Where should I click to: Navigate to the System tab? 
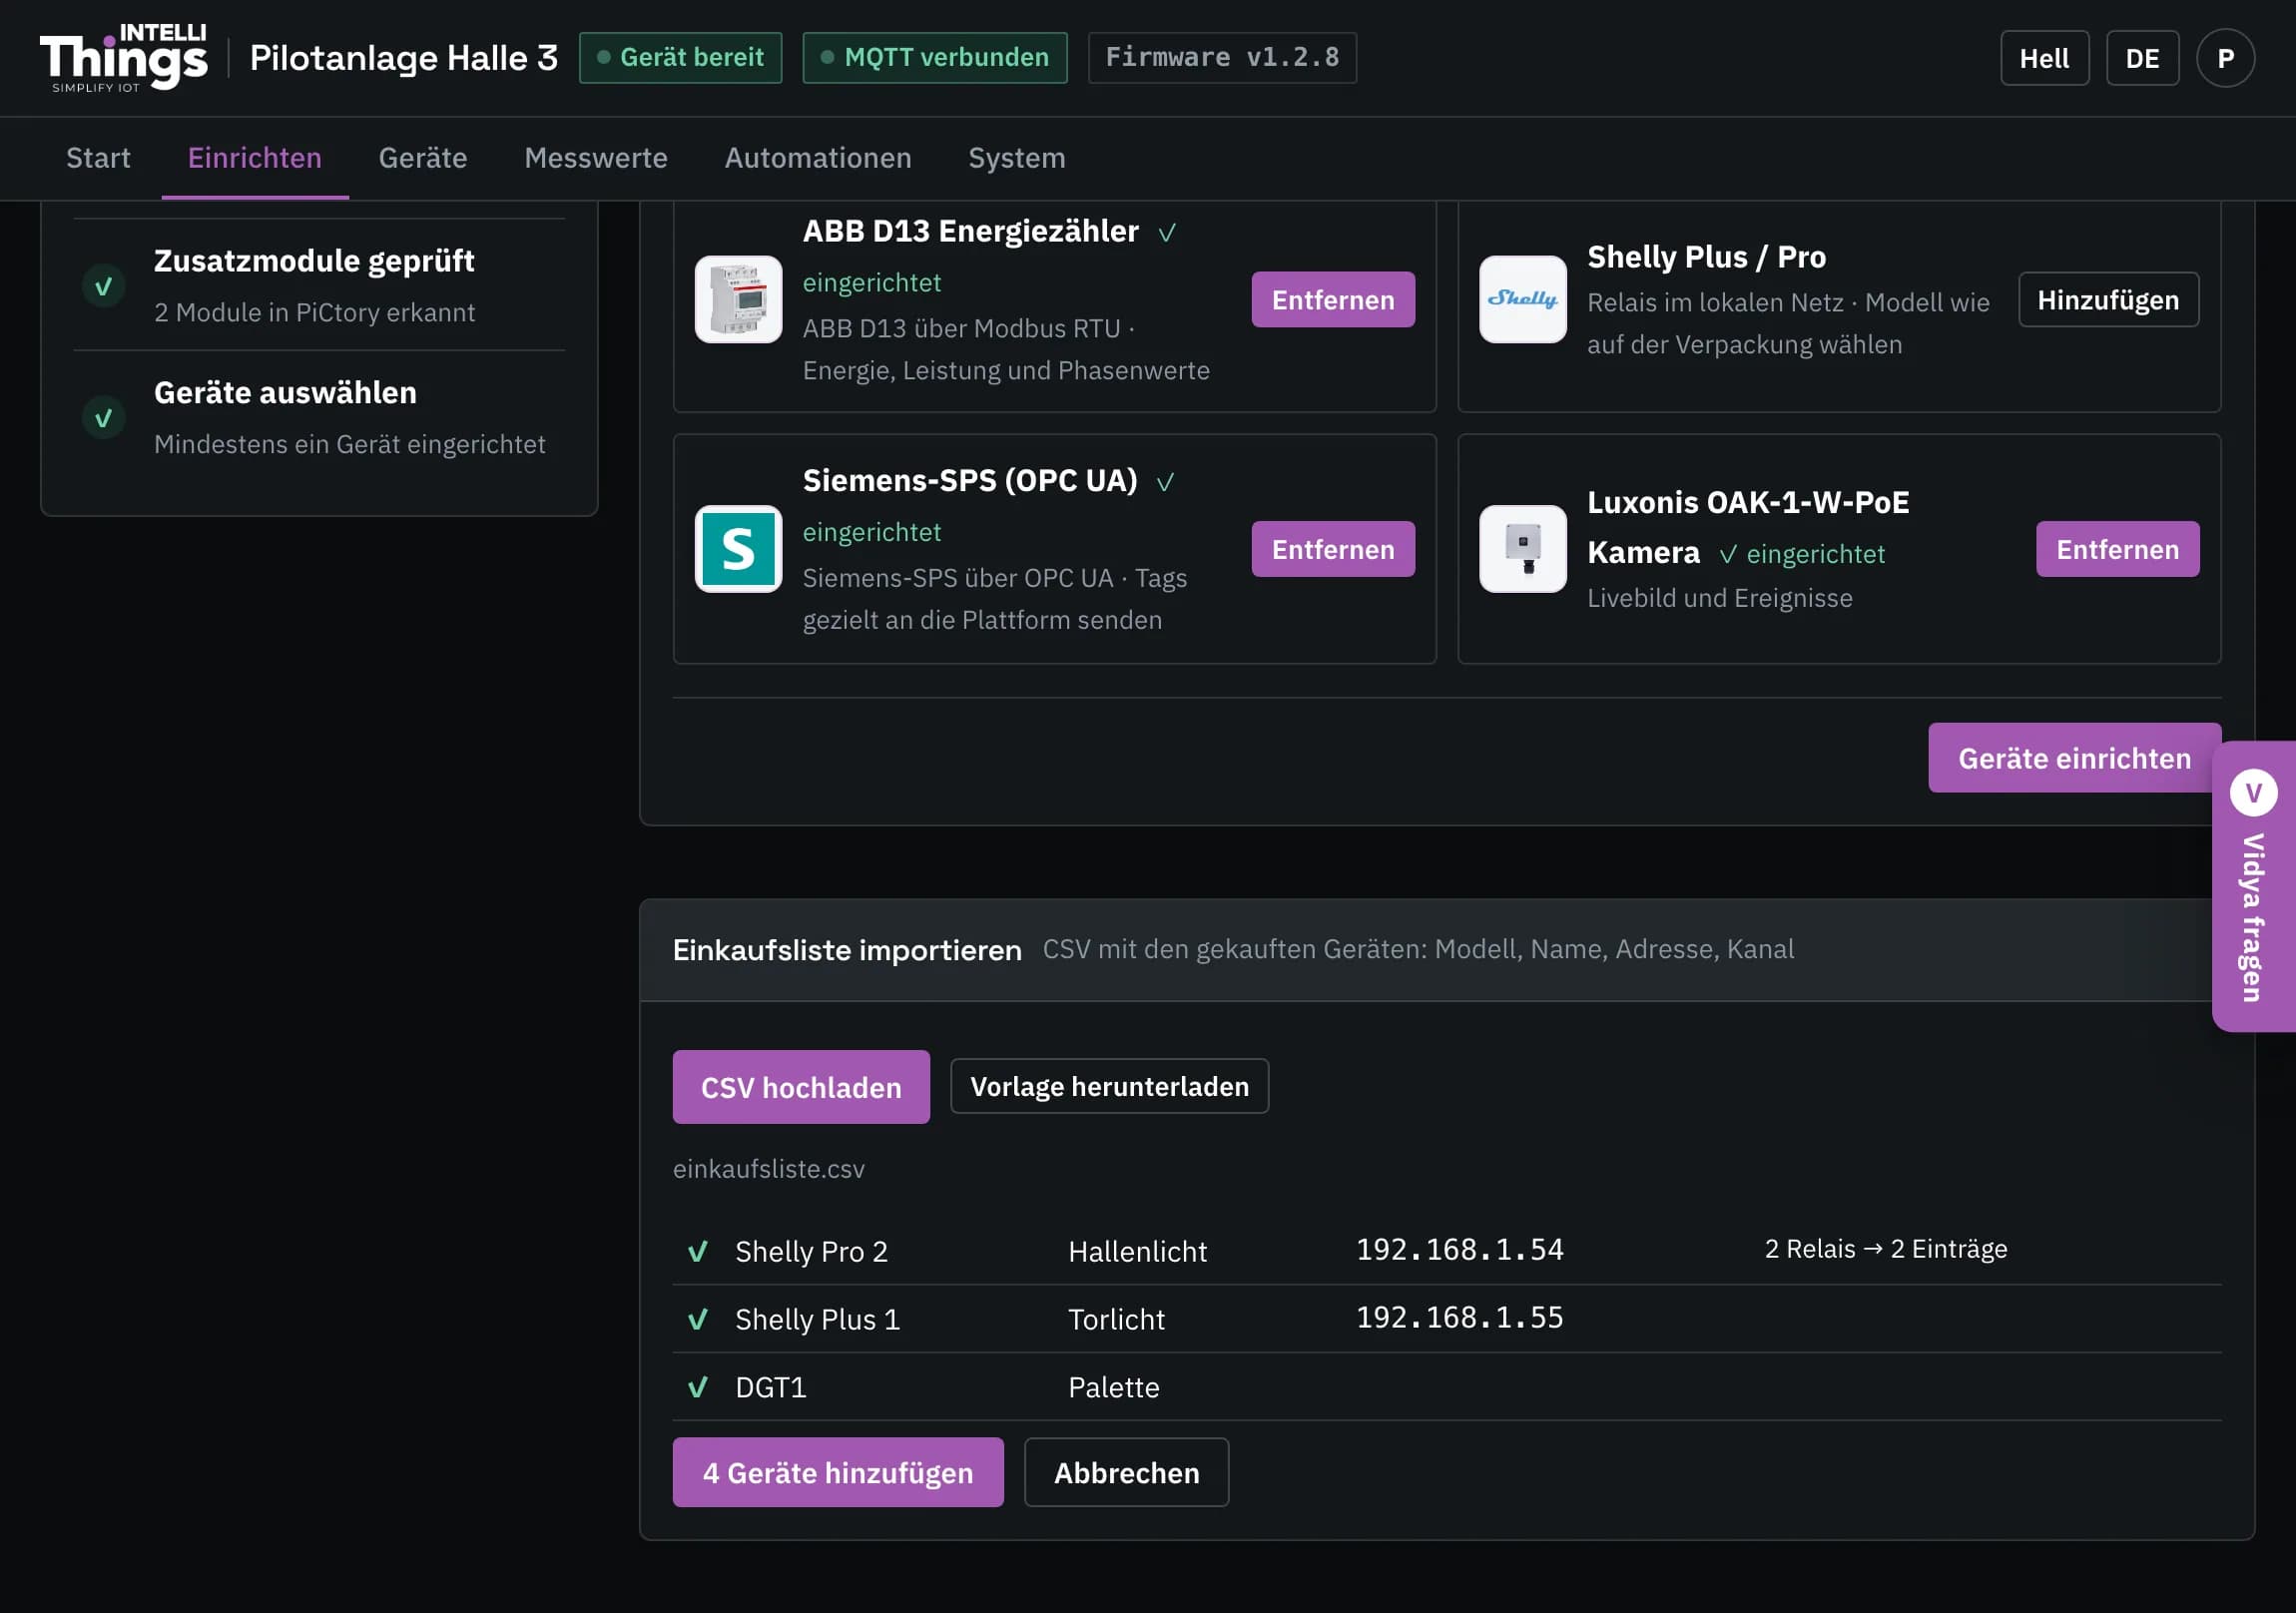tap(1017, 158)
